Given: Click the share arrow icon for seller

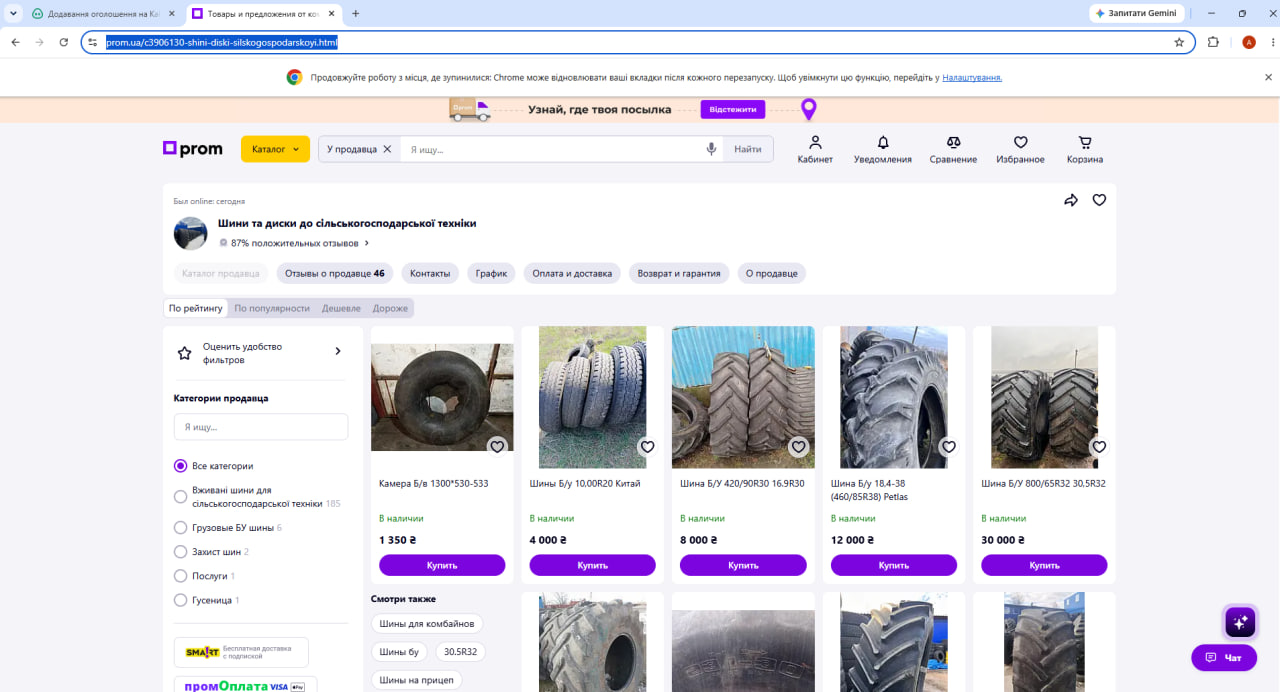Looking at the screenshot, I should (1071, 200).
